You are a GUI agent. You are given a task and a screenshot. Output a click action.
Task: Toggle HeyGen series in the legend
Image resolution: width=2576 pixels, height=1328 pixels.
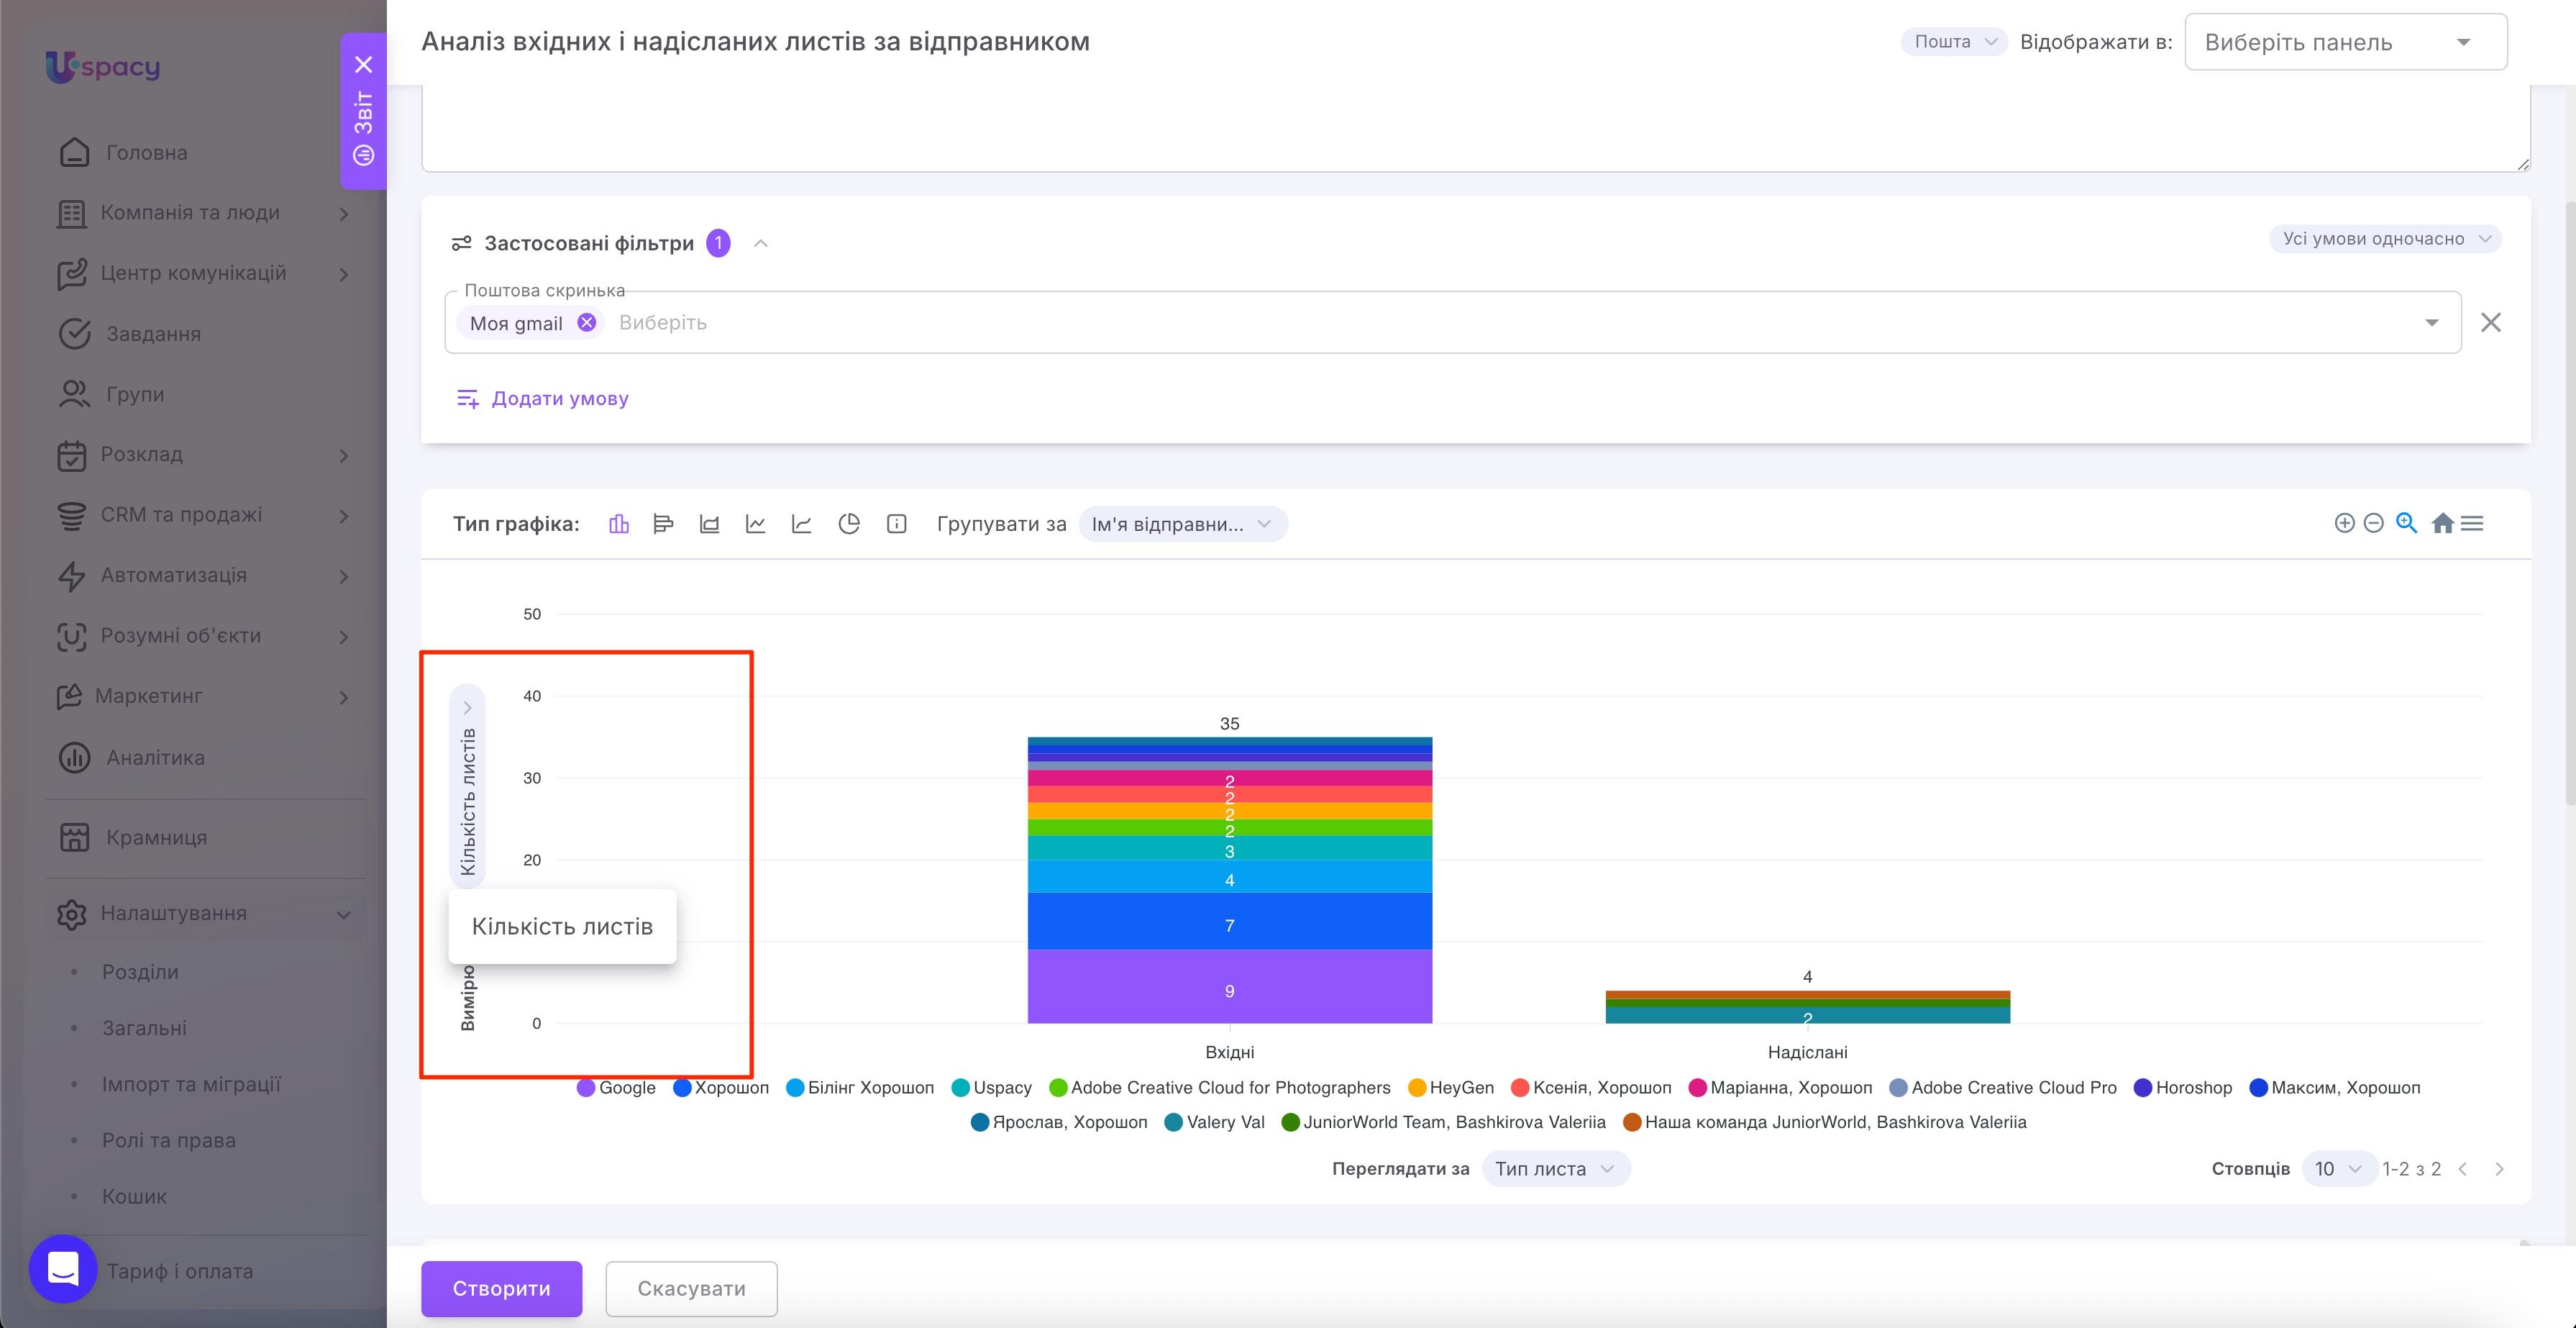[x=1451, y=1088]
